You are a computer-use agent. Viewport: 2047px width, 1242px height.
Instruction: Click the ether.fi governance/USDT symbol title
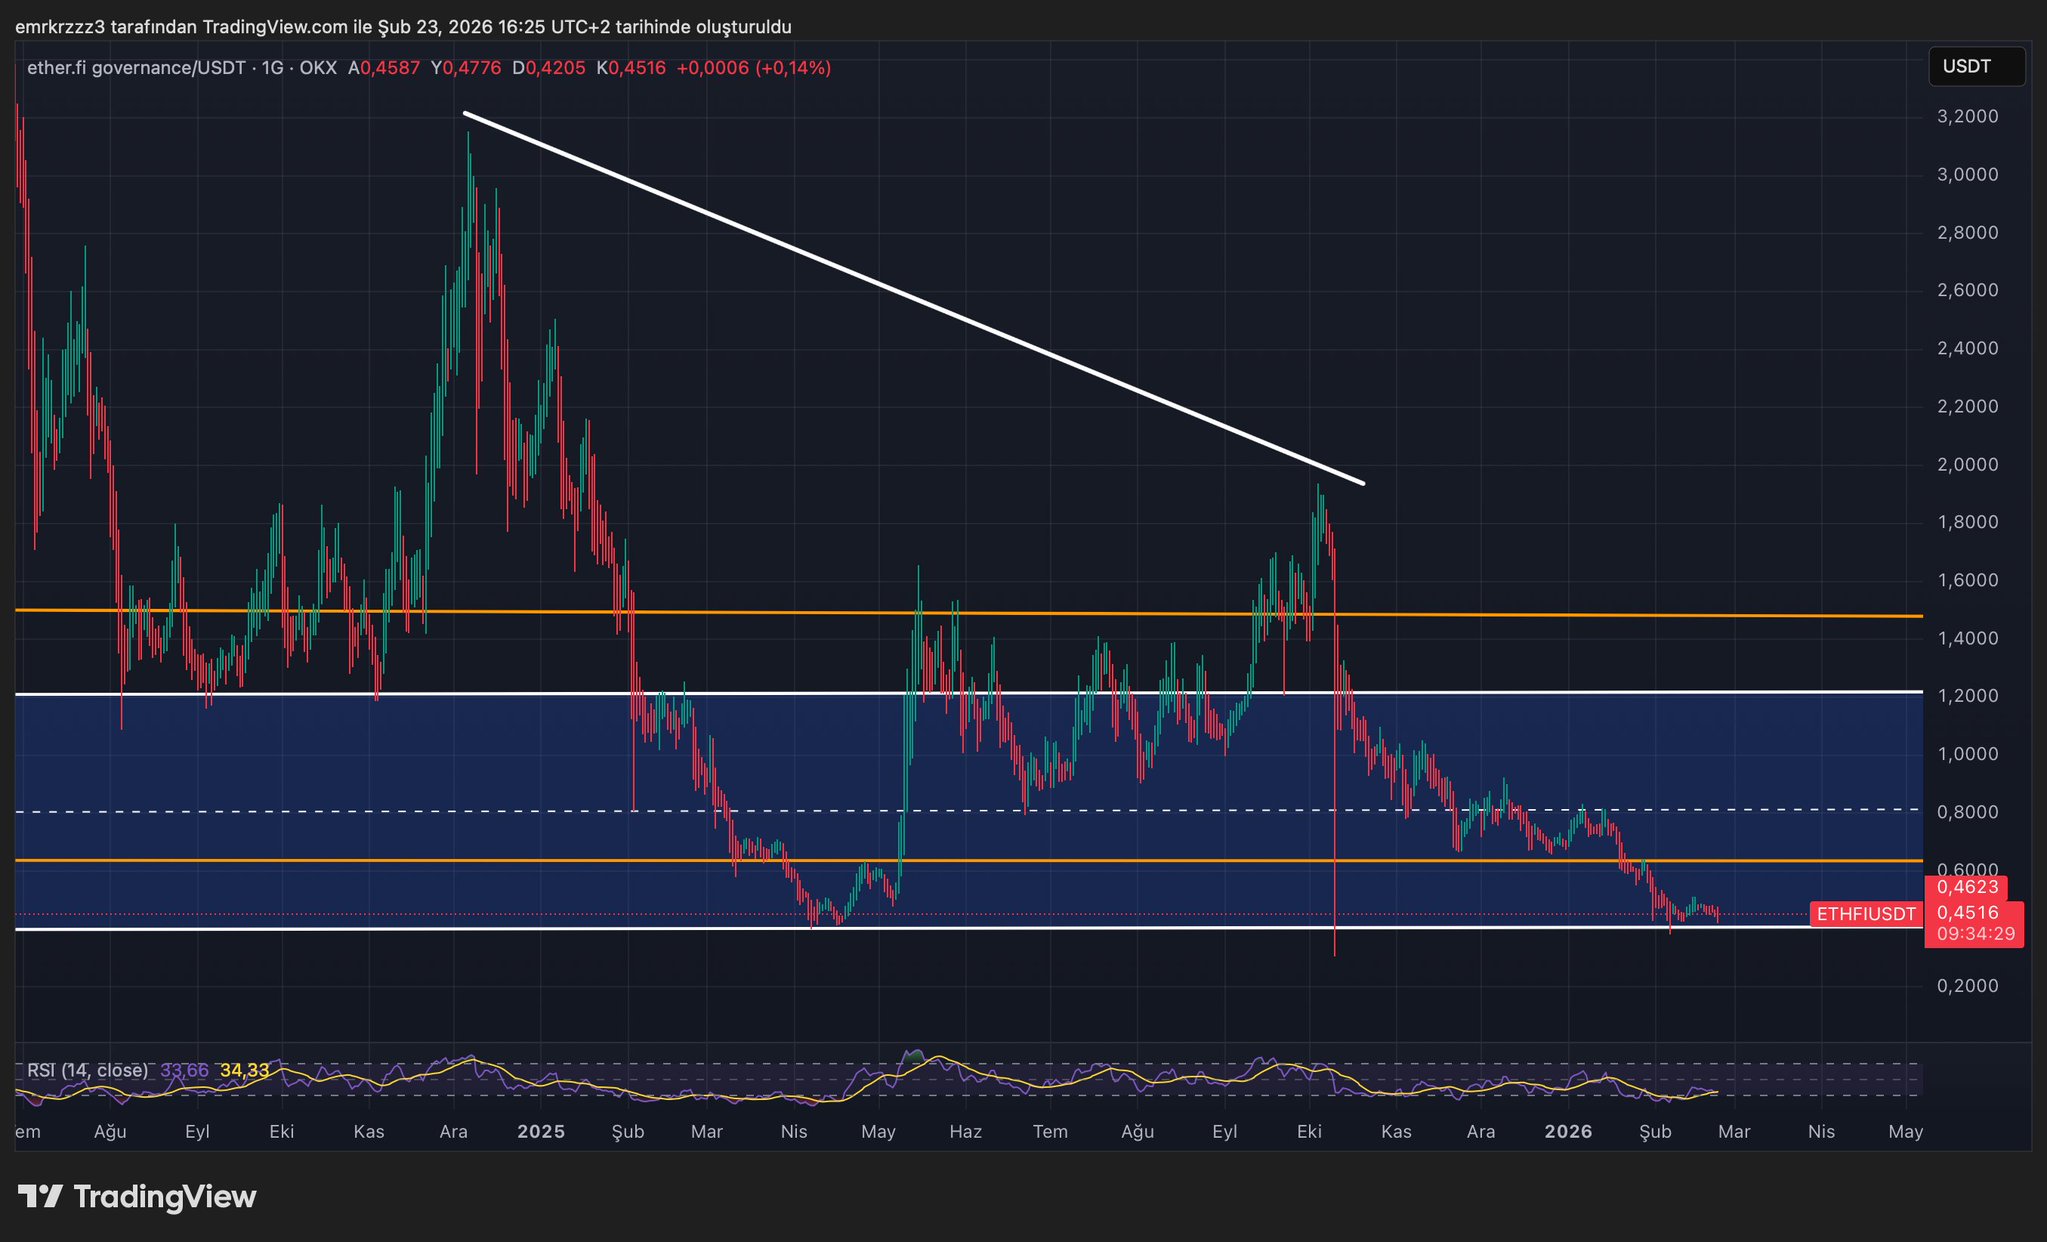(135, 68)
